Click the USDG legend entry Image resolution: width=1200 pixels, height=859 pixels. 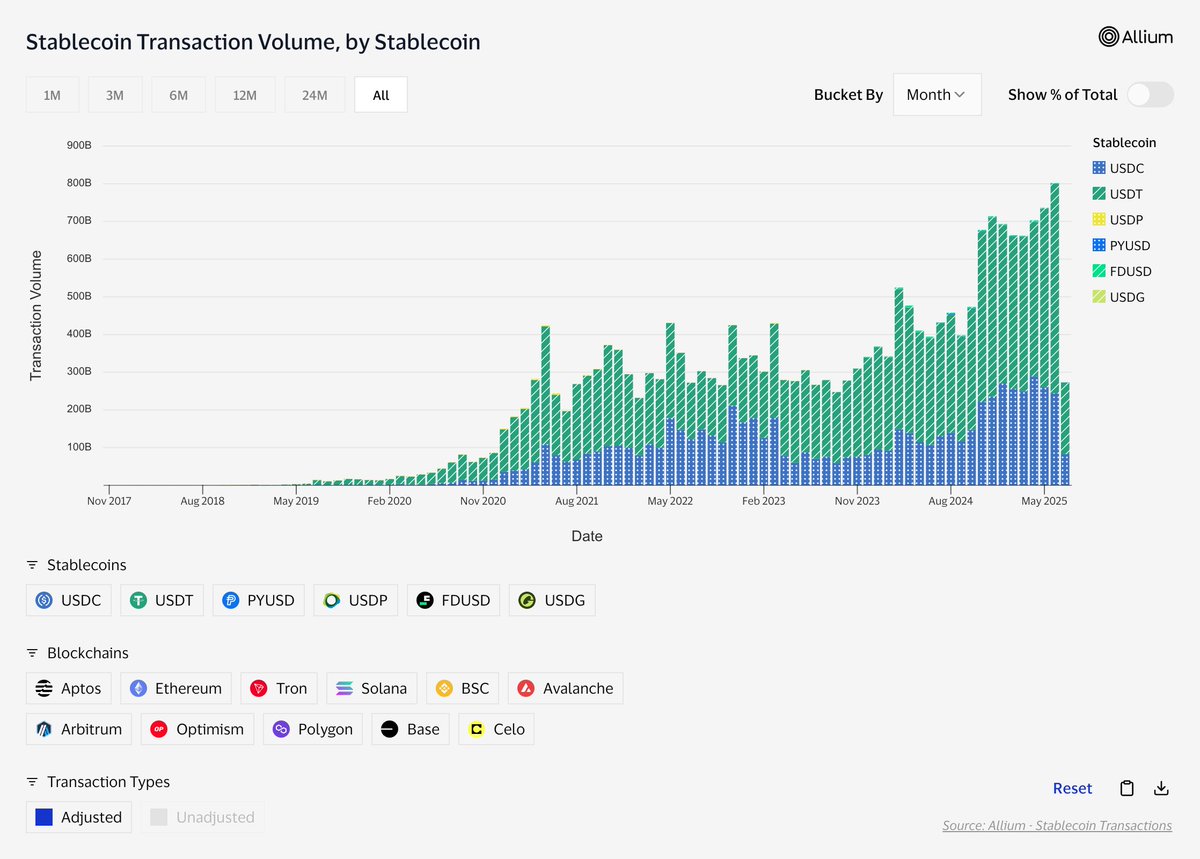coord(1119,297)
